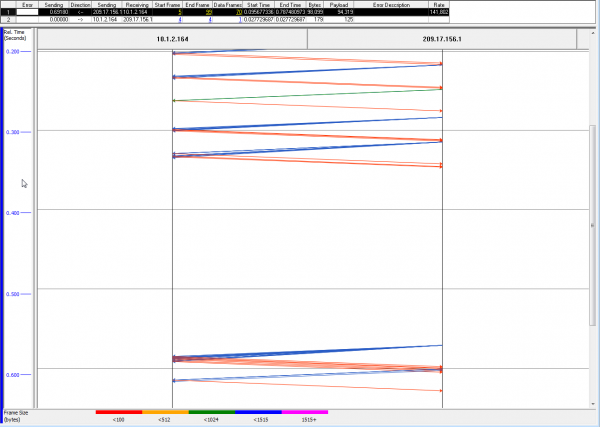Viewport: 600px width, 427px height.
Task: Open data frames link 70 in row 1
Action: (239, 12)
